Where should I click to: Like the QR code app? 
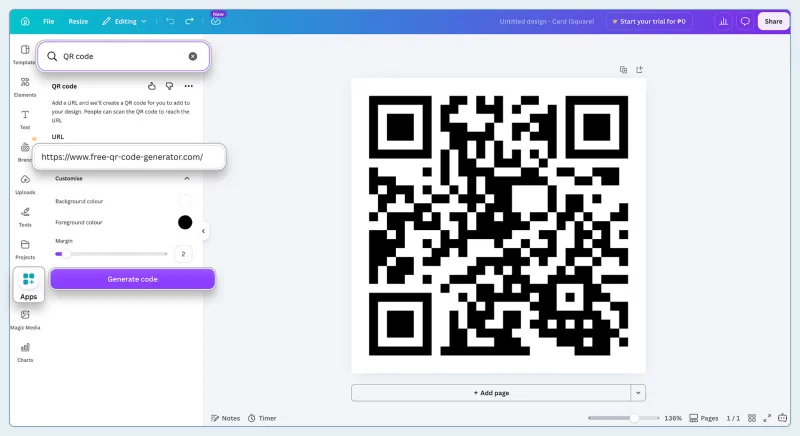pyautogui.click(x=152, y=86)
